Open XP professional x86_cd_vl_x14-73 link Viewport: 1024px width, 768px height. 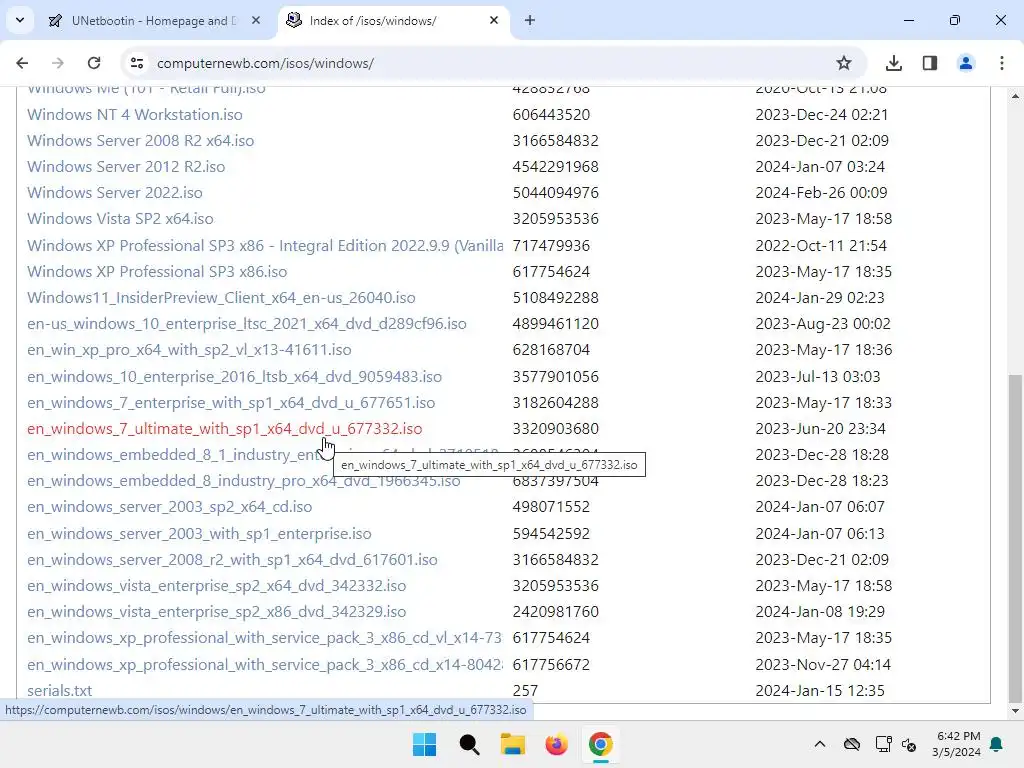pyautogui.click(x=264, y=638)
